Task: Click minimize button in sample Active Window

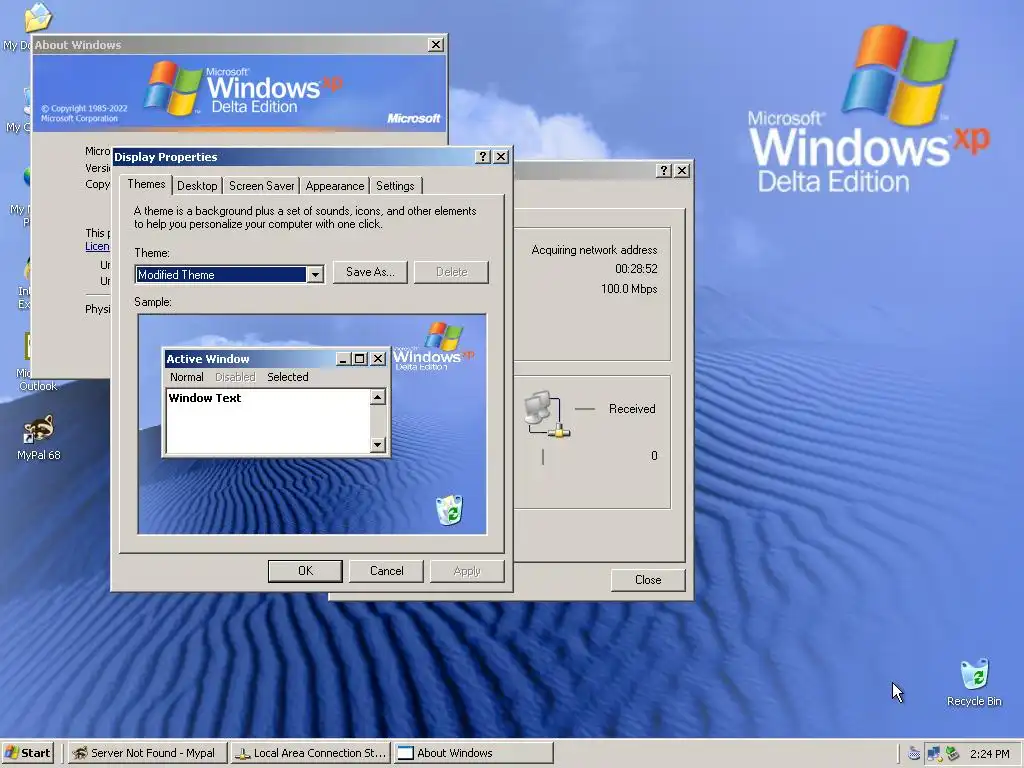Action: (x=344, y=359)
